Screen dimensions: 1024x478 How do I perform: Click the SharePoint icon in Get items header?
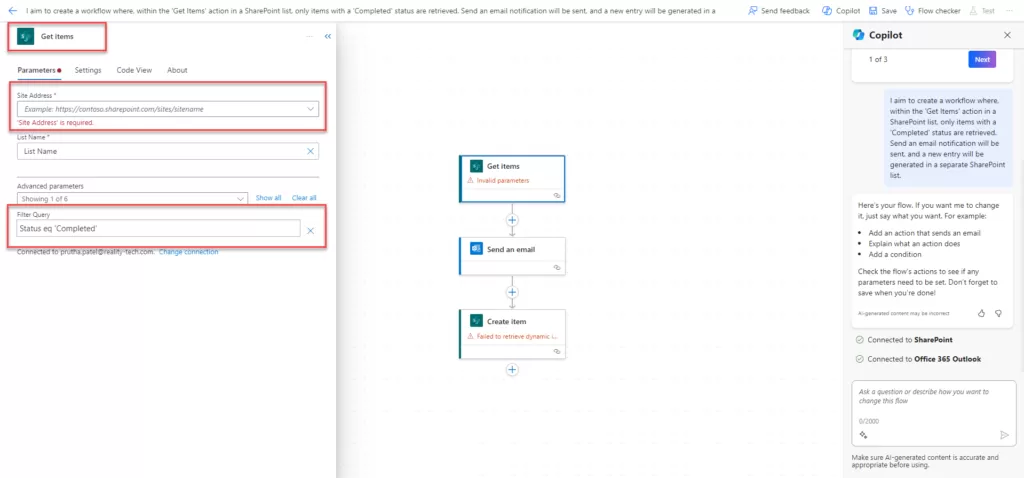coord(25,37)
